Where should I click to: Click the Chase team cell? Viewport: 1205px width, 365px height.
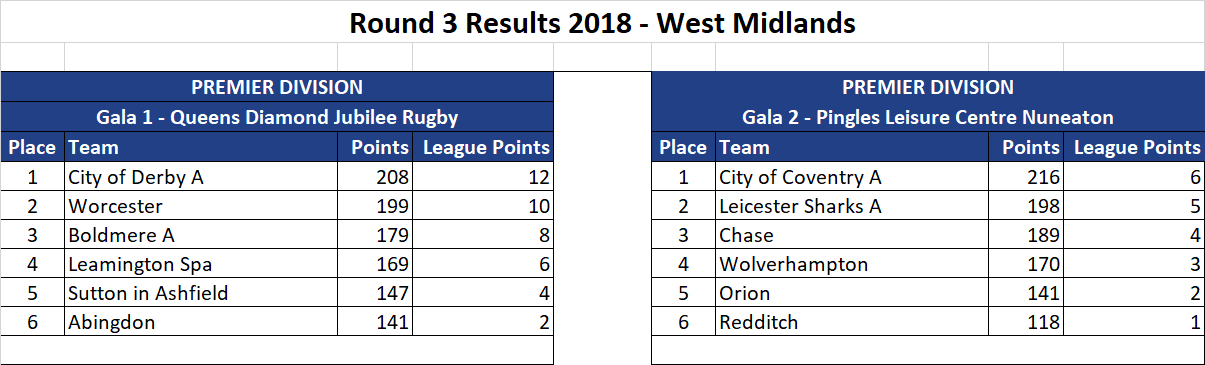coord(852,236)
